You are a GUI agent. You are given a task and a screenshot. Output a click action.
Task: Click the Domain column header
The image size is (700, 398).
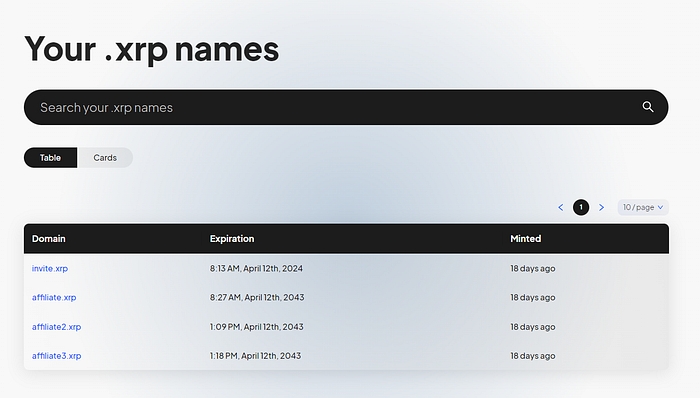point(49,239)
